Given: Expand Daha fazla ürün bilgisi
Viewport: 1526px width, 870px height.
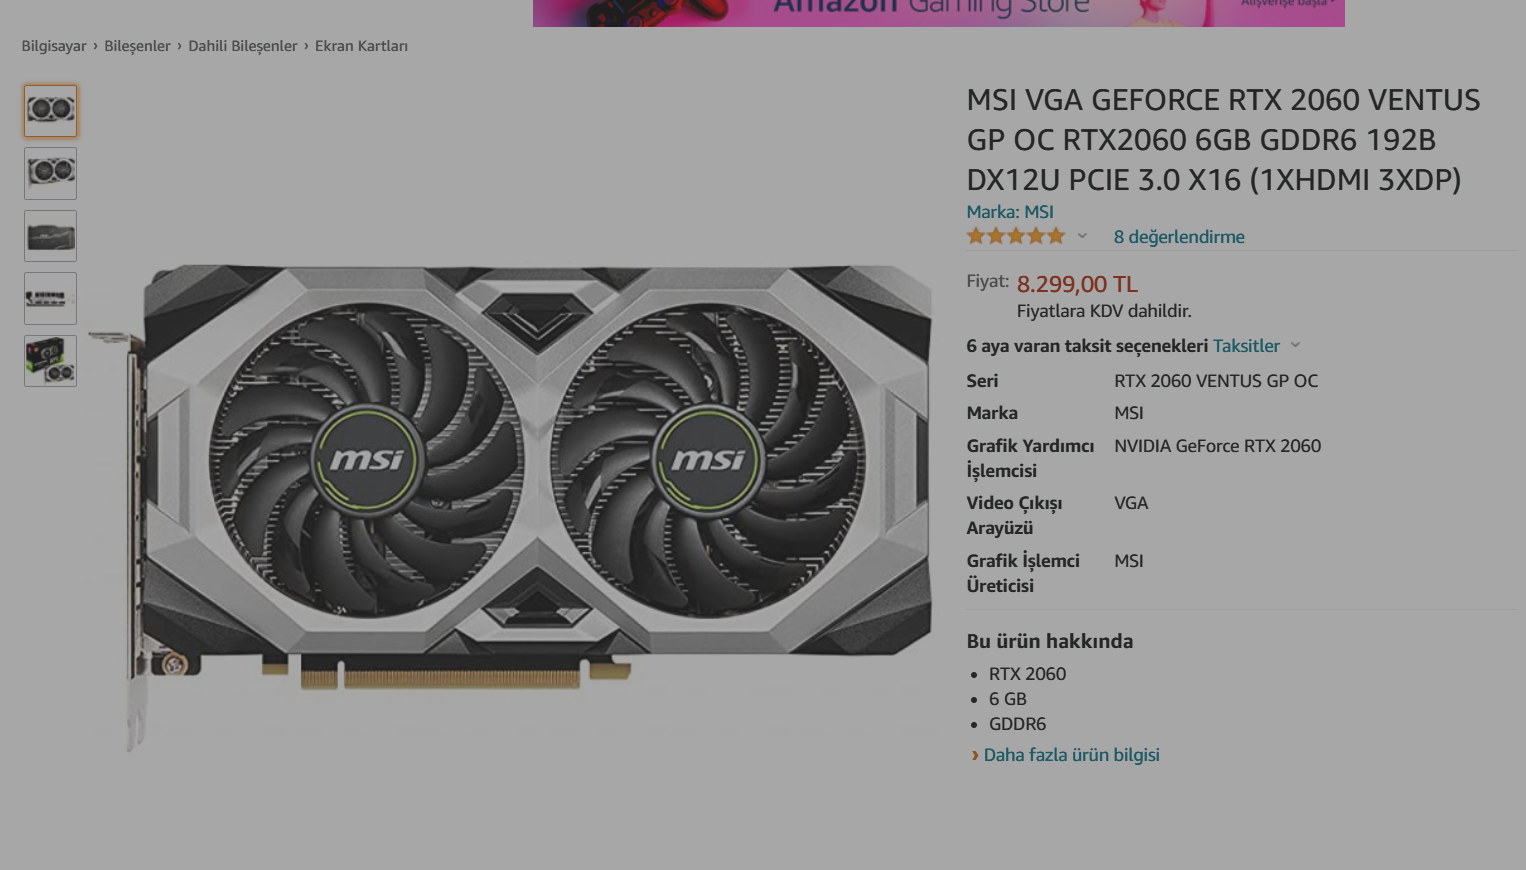Looking at the screenshot, I should tap(1071, 755).
